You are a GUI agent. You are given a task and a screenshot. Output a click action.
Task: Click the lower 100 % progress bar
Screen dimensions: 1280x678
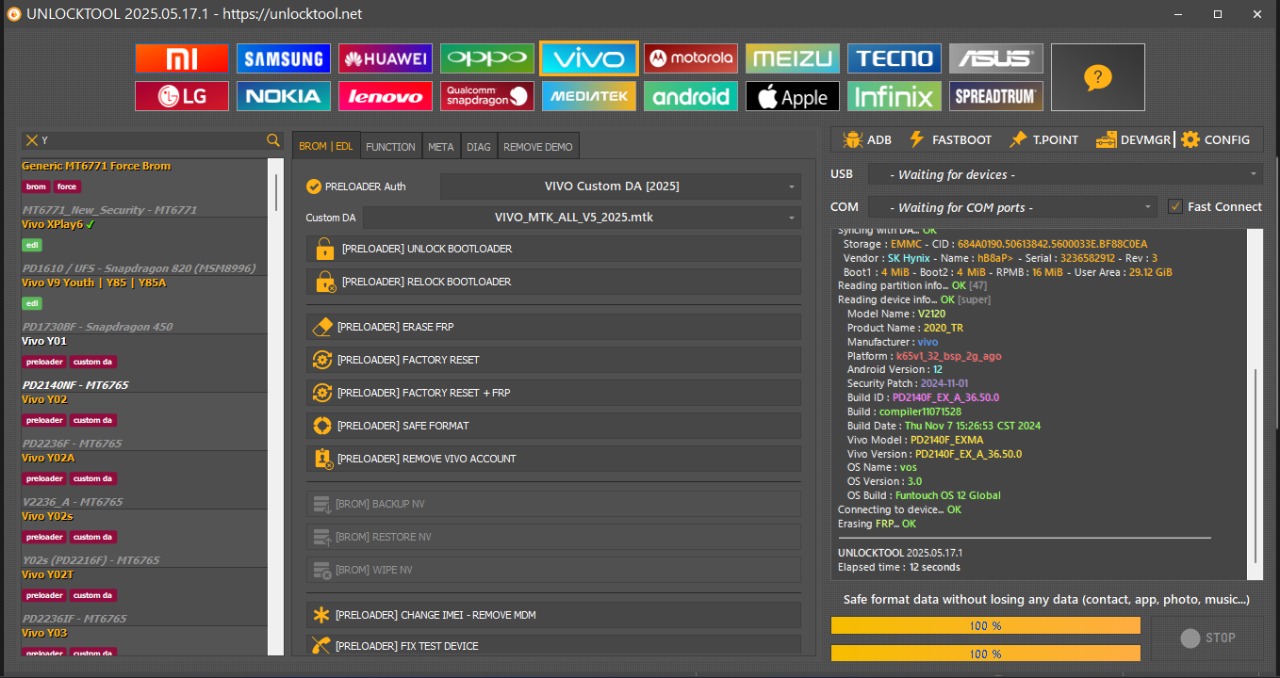click(x=985, y=654)
